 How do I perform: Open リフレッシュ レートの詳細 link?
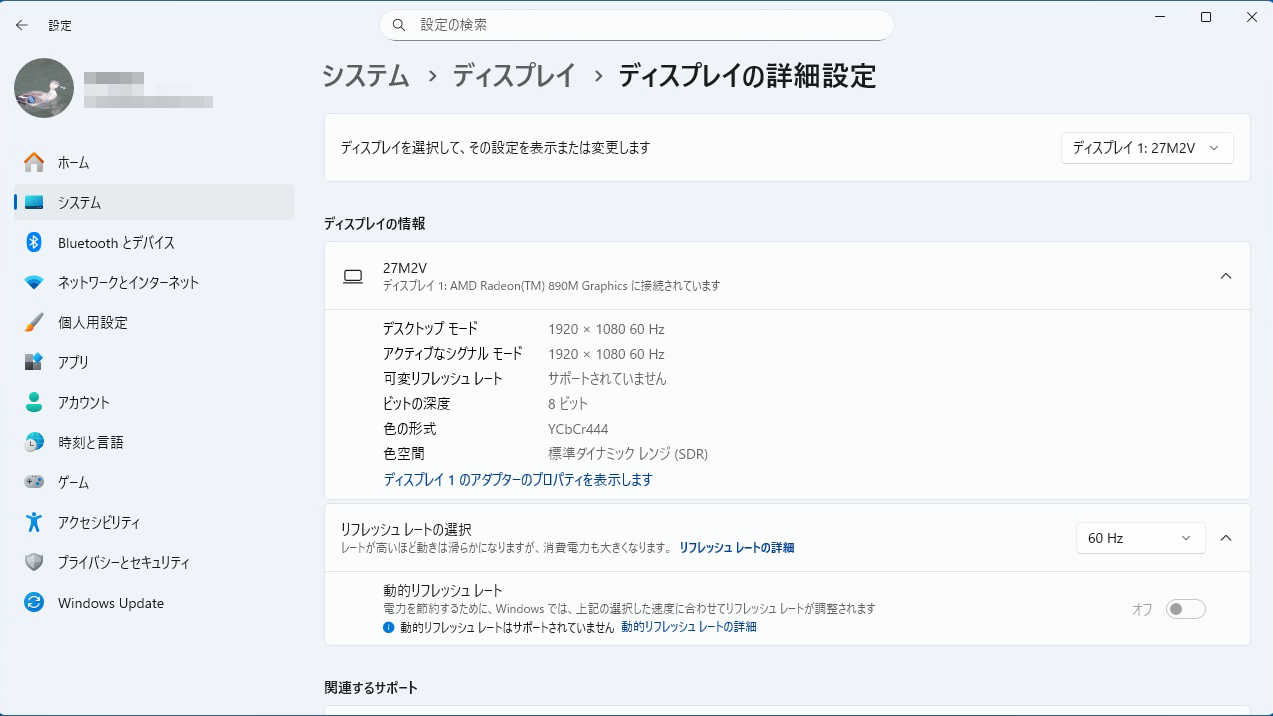[x=737, y=549]
